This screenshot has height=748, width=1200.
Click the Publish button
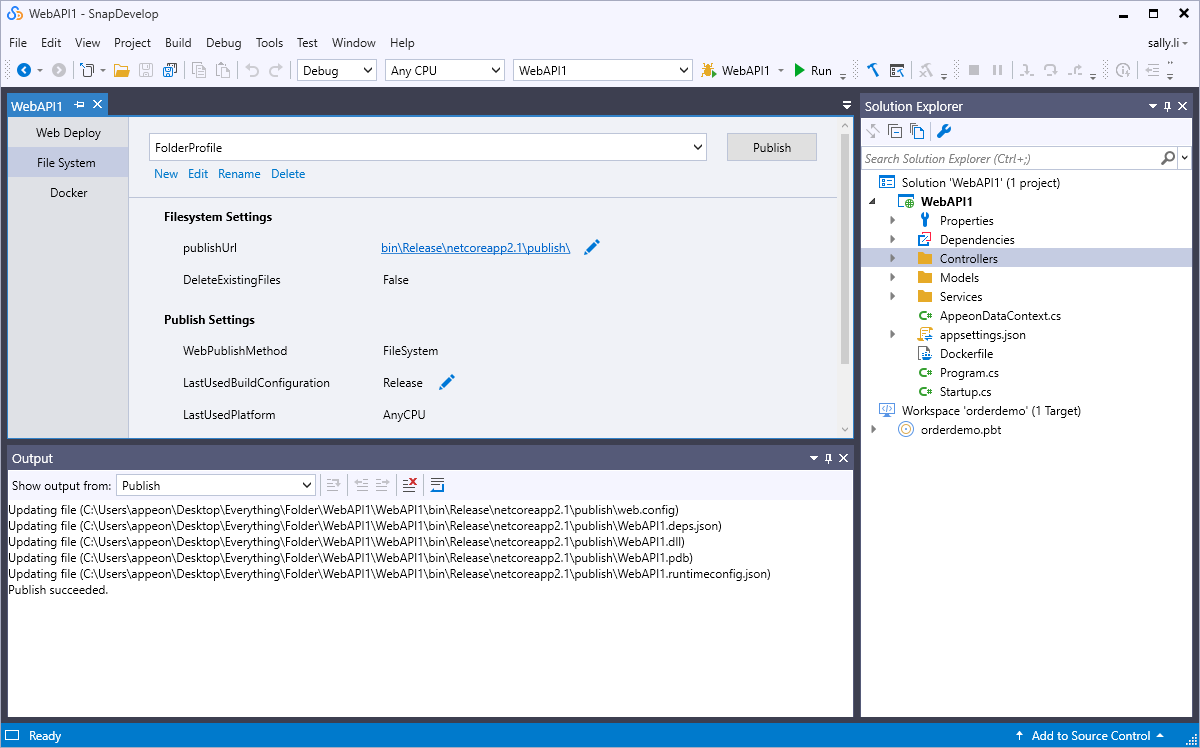(771, 147)
